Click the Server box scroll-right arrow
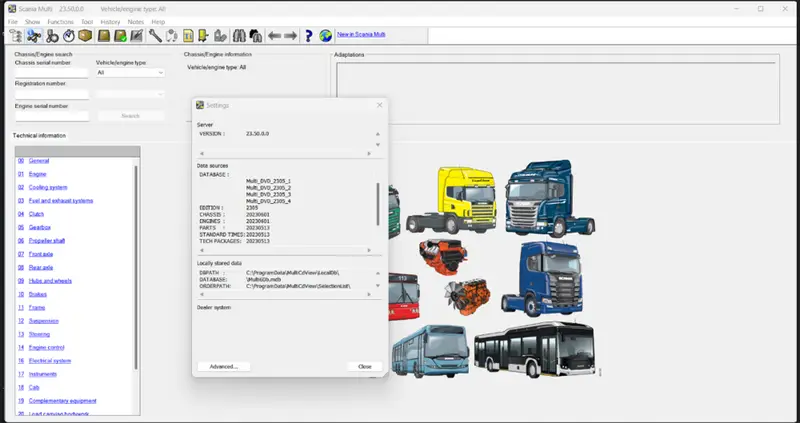Image resolution: width=800 pixels, height=423 pixels. (369, 154)
